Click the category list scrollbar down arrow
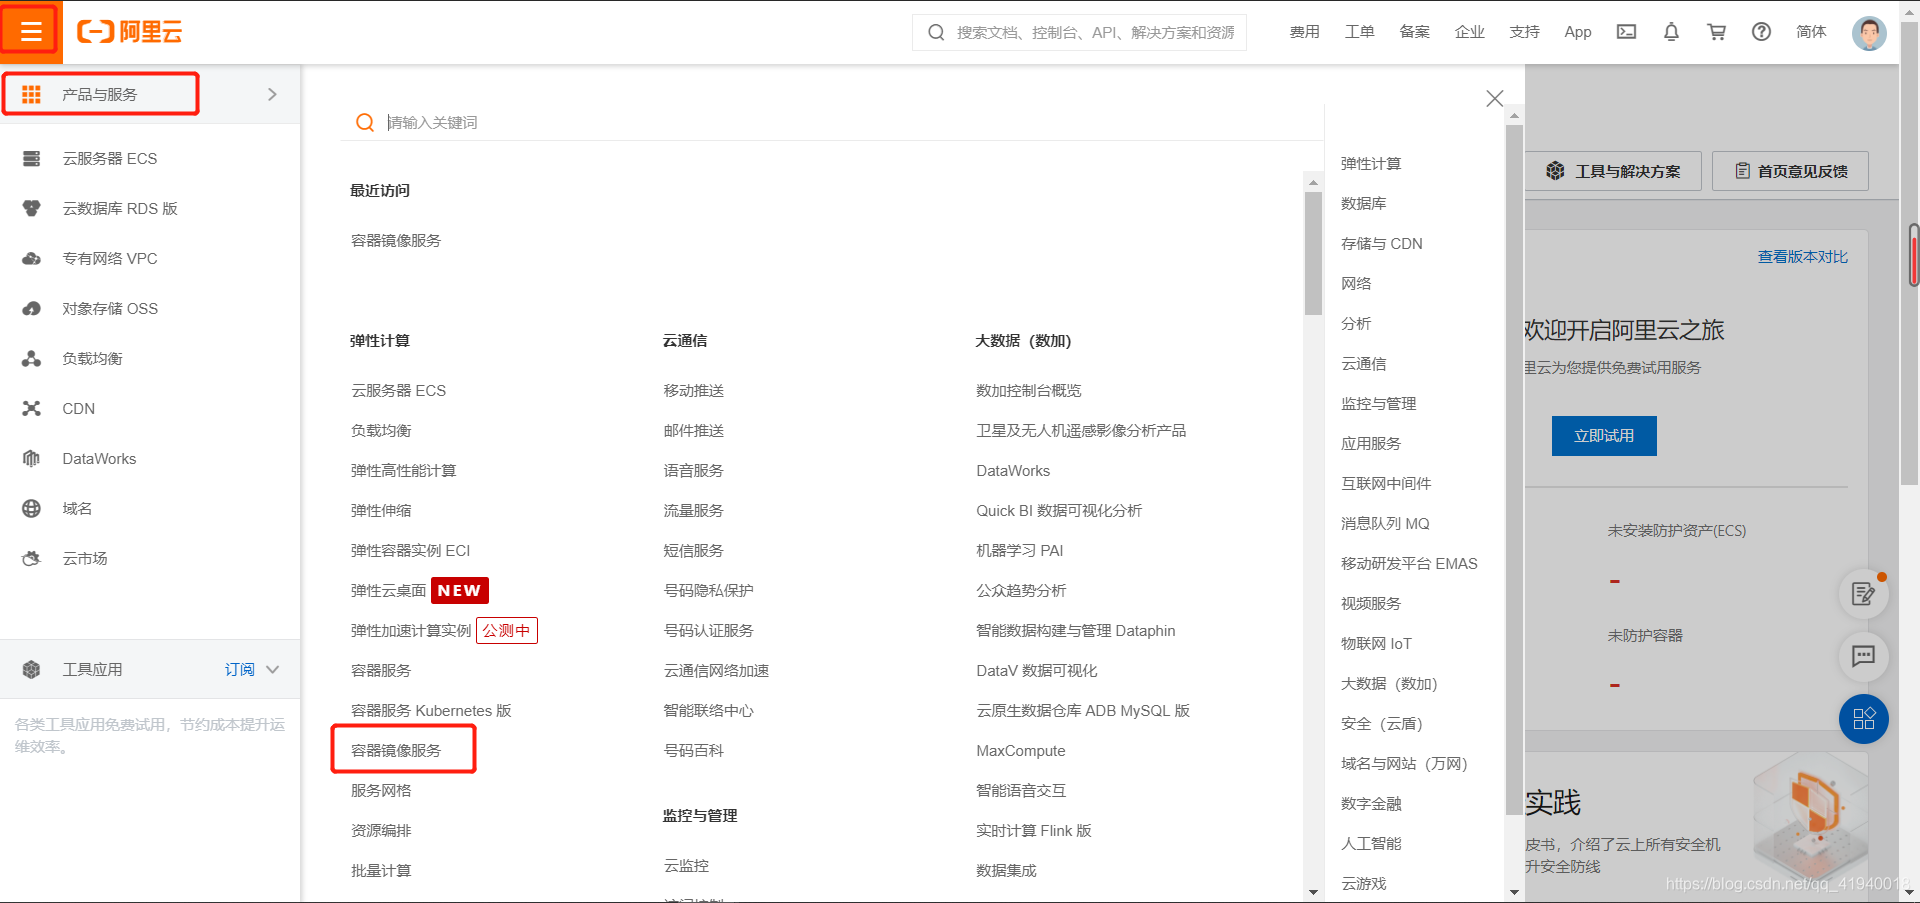Viewport: 1920px width, 903px height. (1514, 893)
